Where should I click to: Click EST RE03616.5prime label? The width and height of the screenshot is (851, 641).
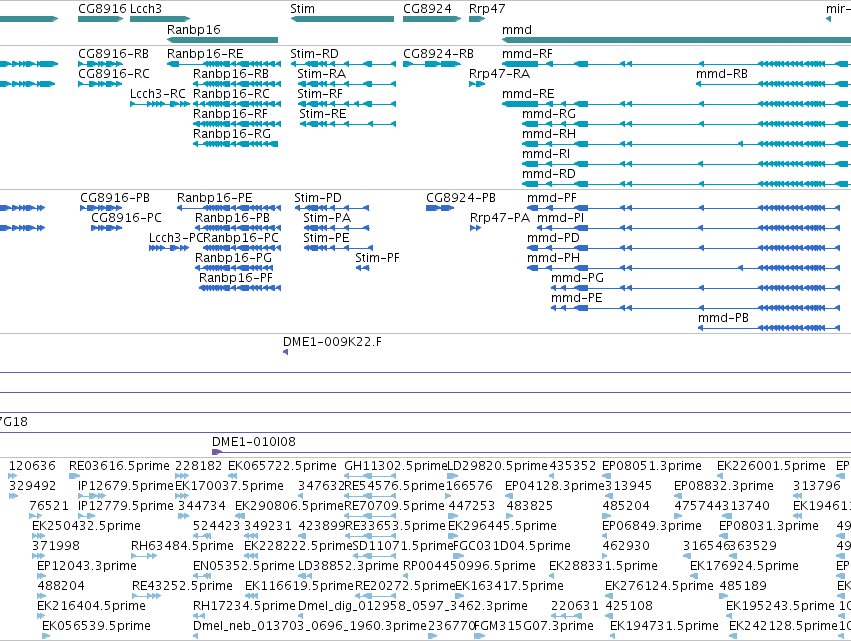[119, 466]
